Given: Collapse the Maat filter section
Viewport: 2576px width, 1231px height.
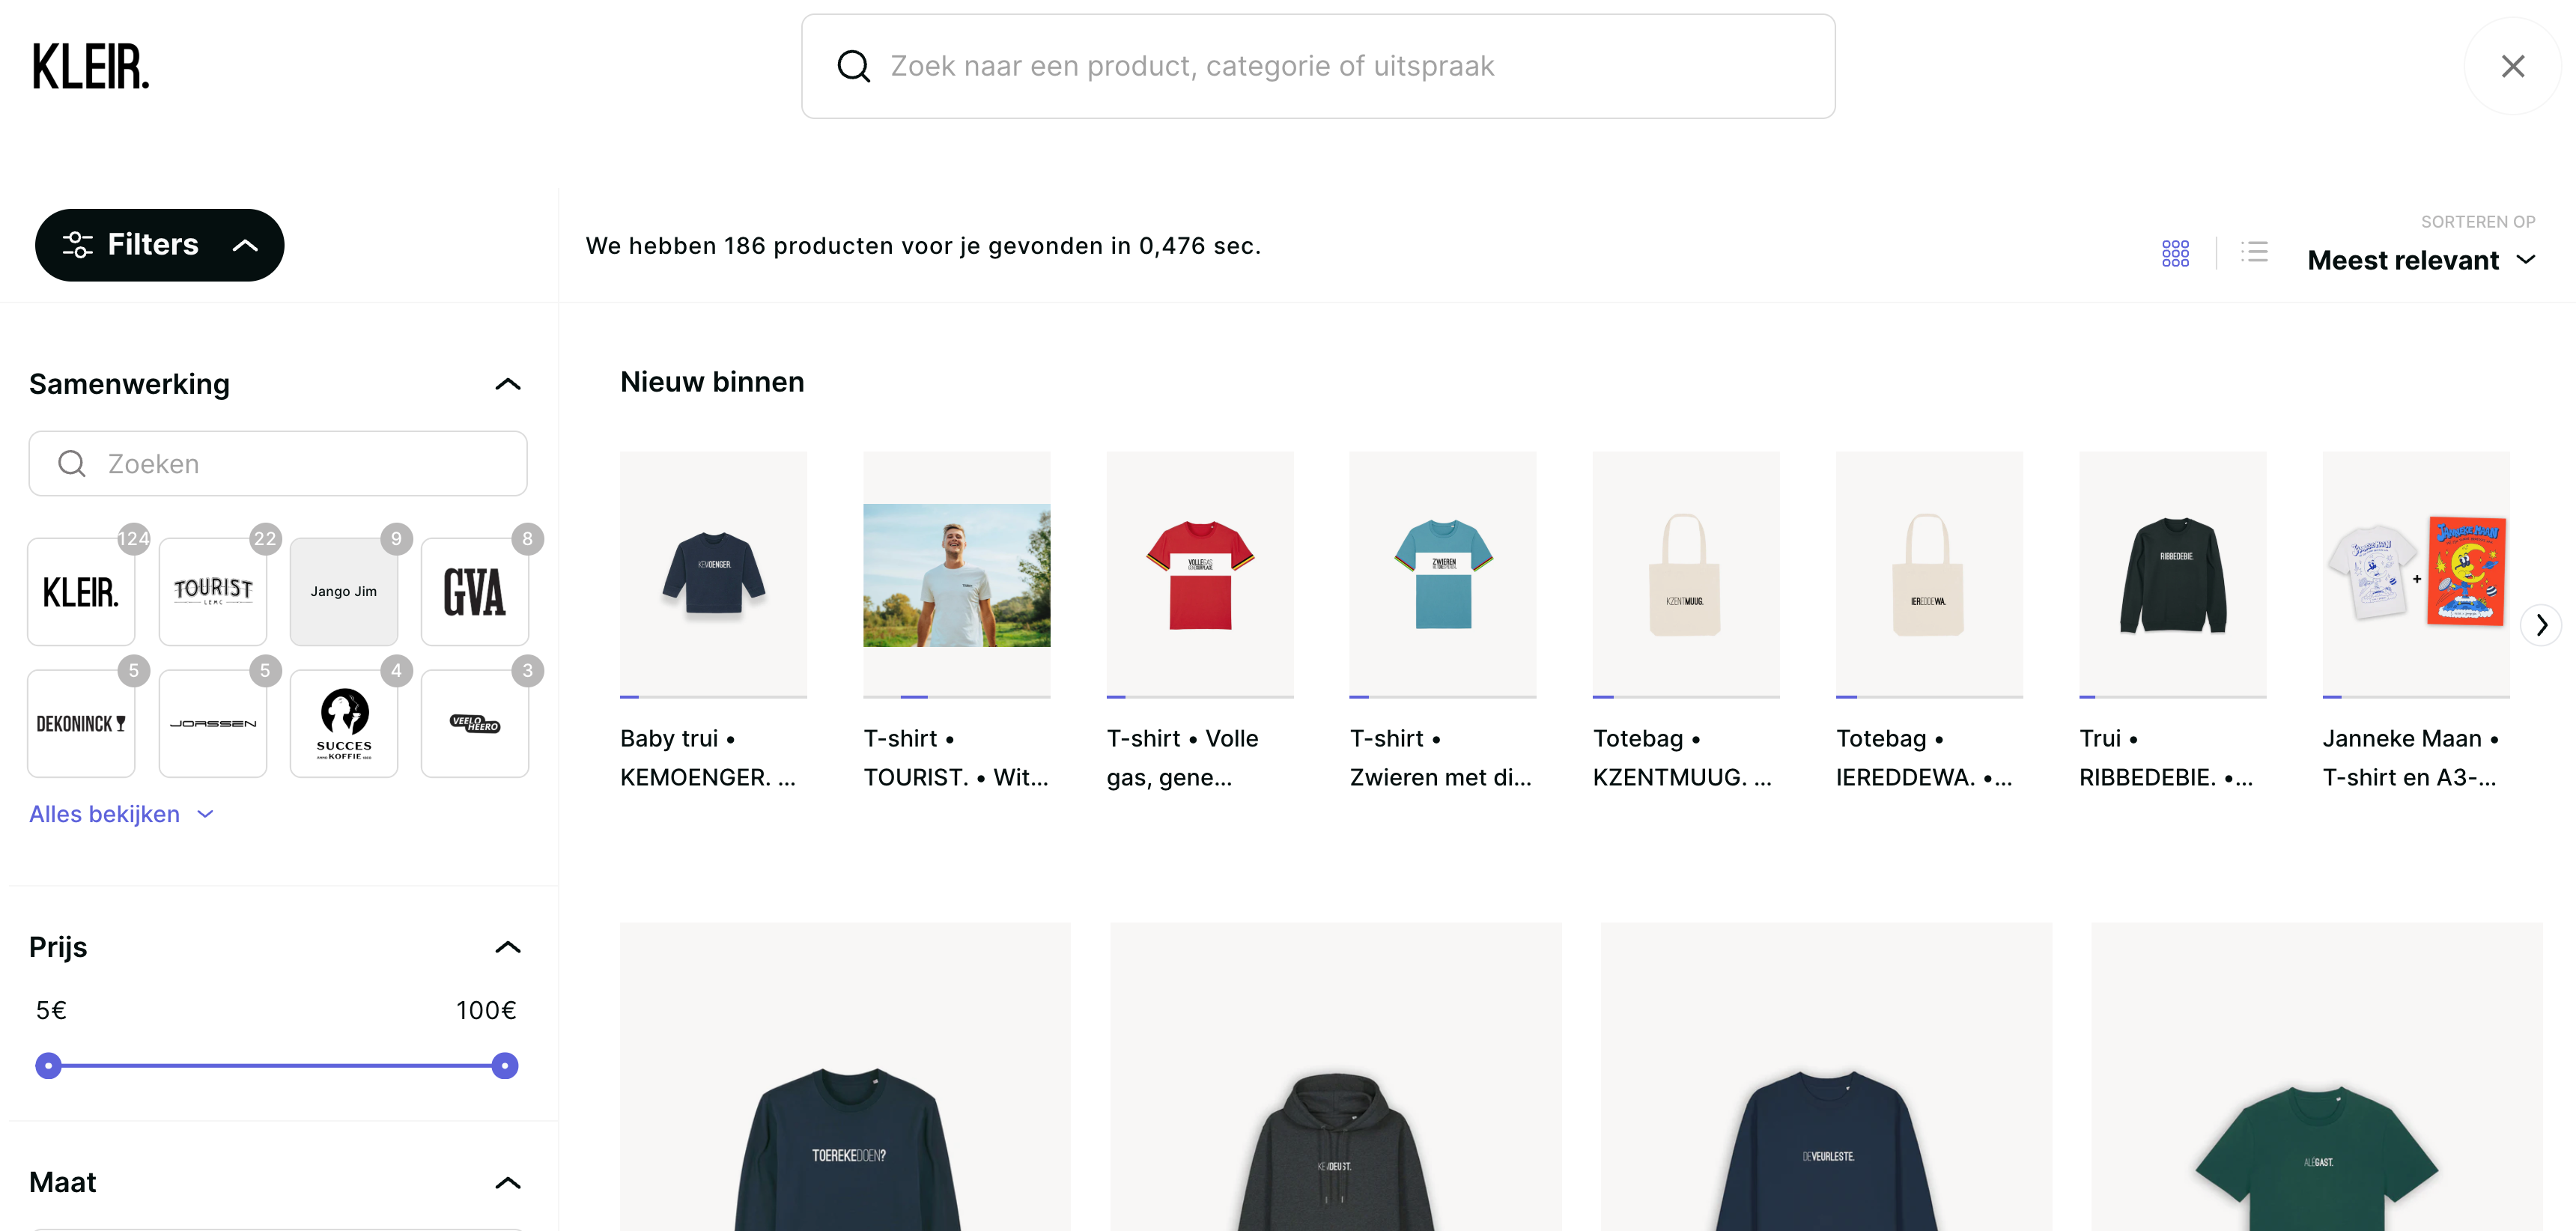Looking at the screenshot, I should coord(508,1183).
